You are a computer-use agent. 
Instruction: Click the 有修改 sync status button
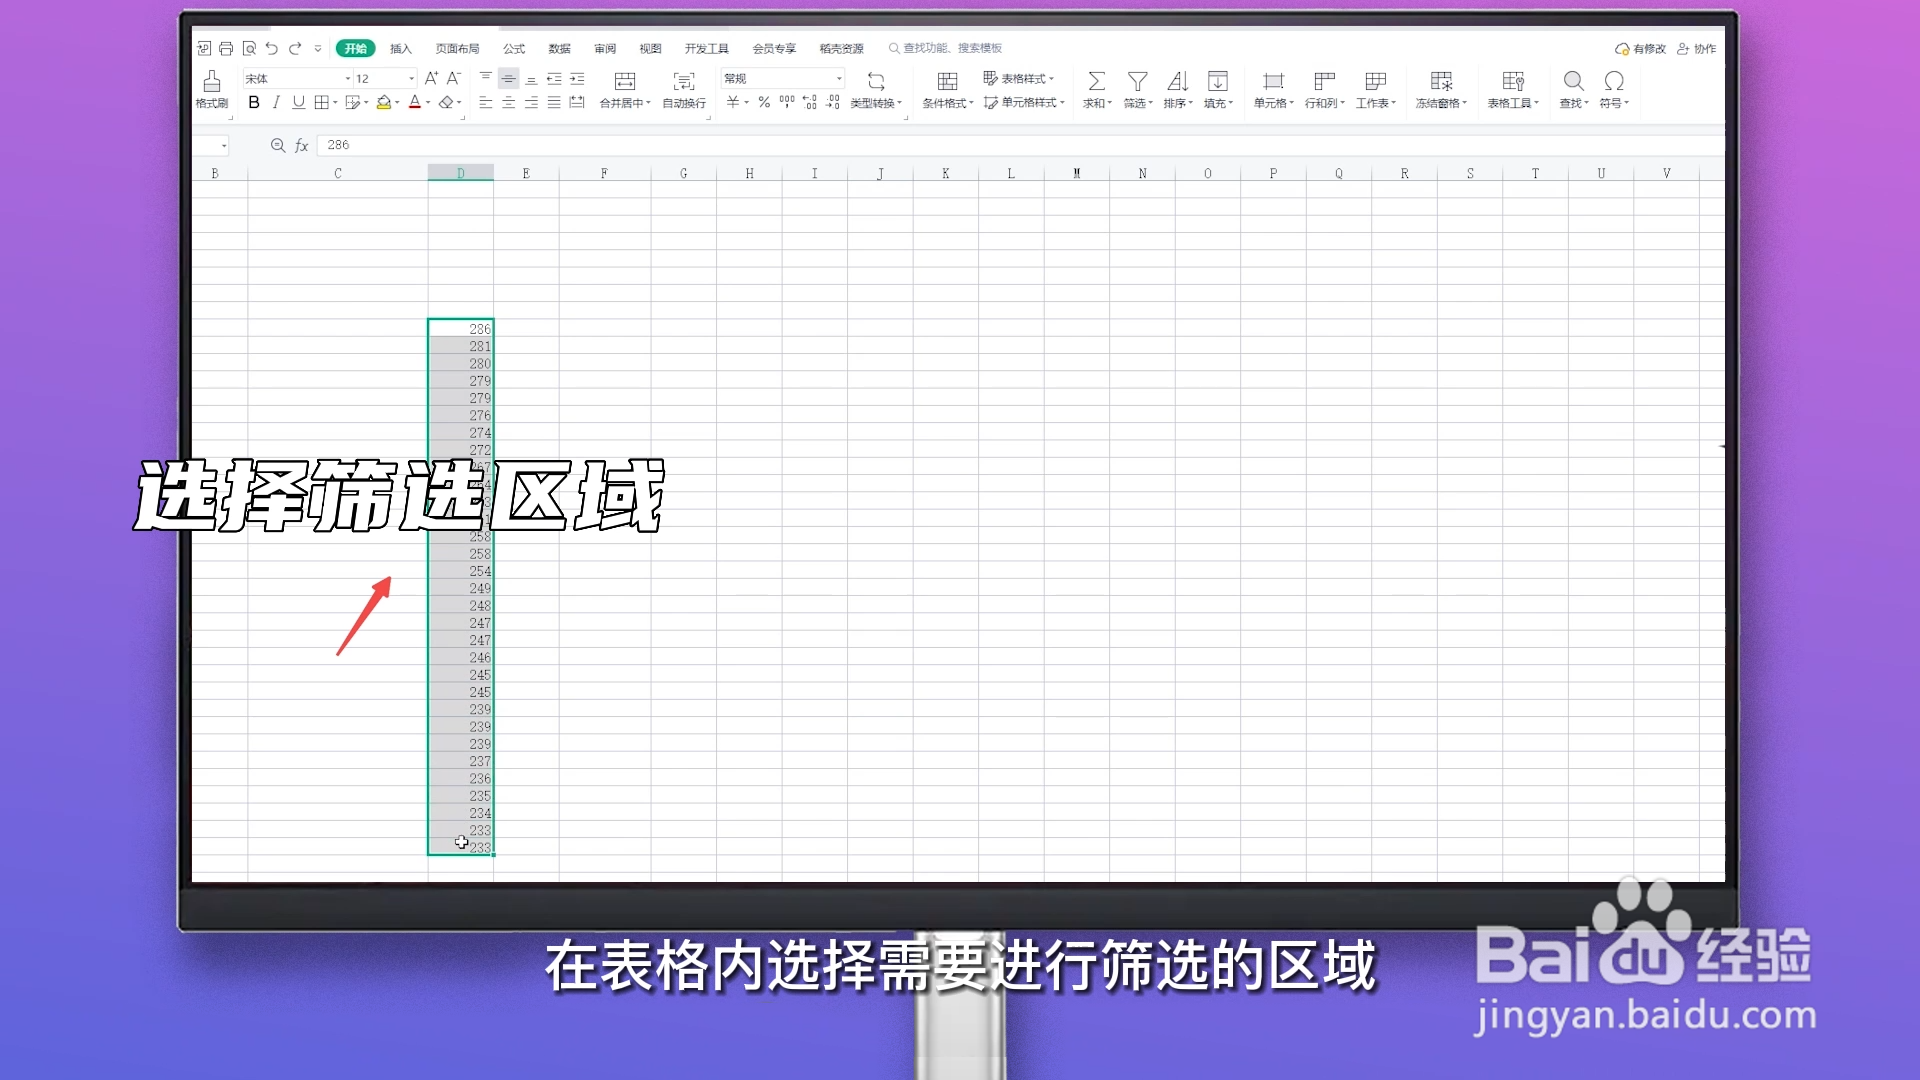click(x=1640, y=48)
